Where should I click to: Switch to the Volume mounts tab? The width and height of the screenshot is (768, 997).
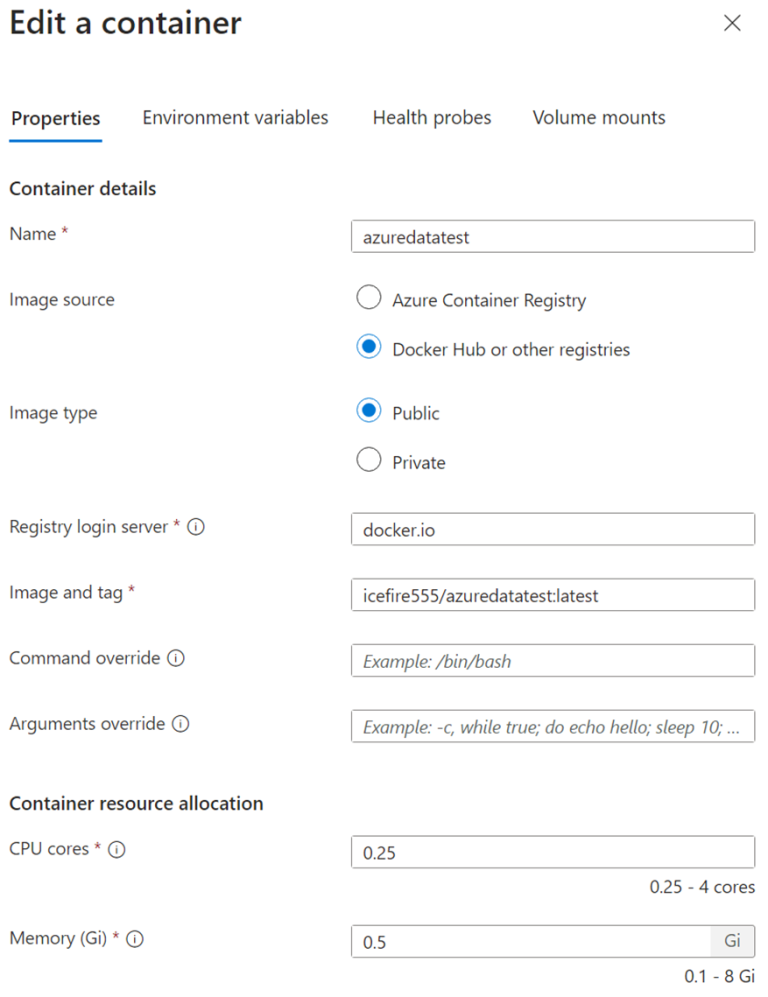(x=598, y=117)
